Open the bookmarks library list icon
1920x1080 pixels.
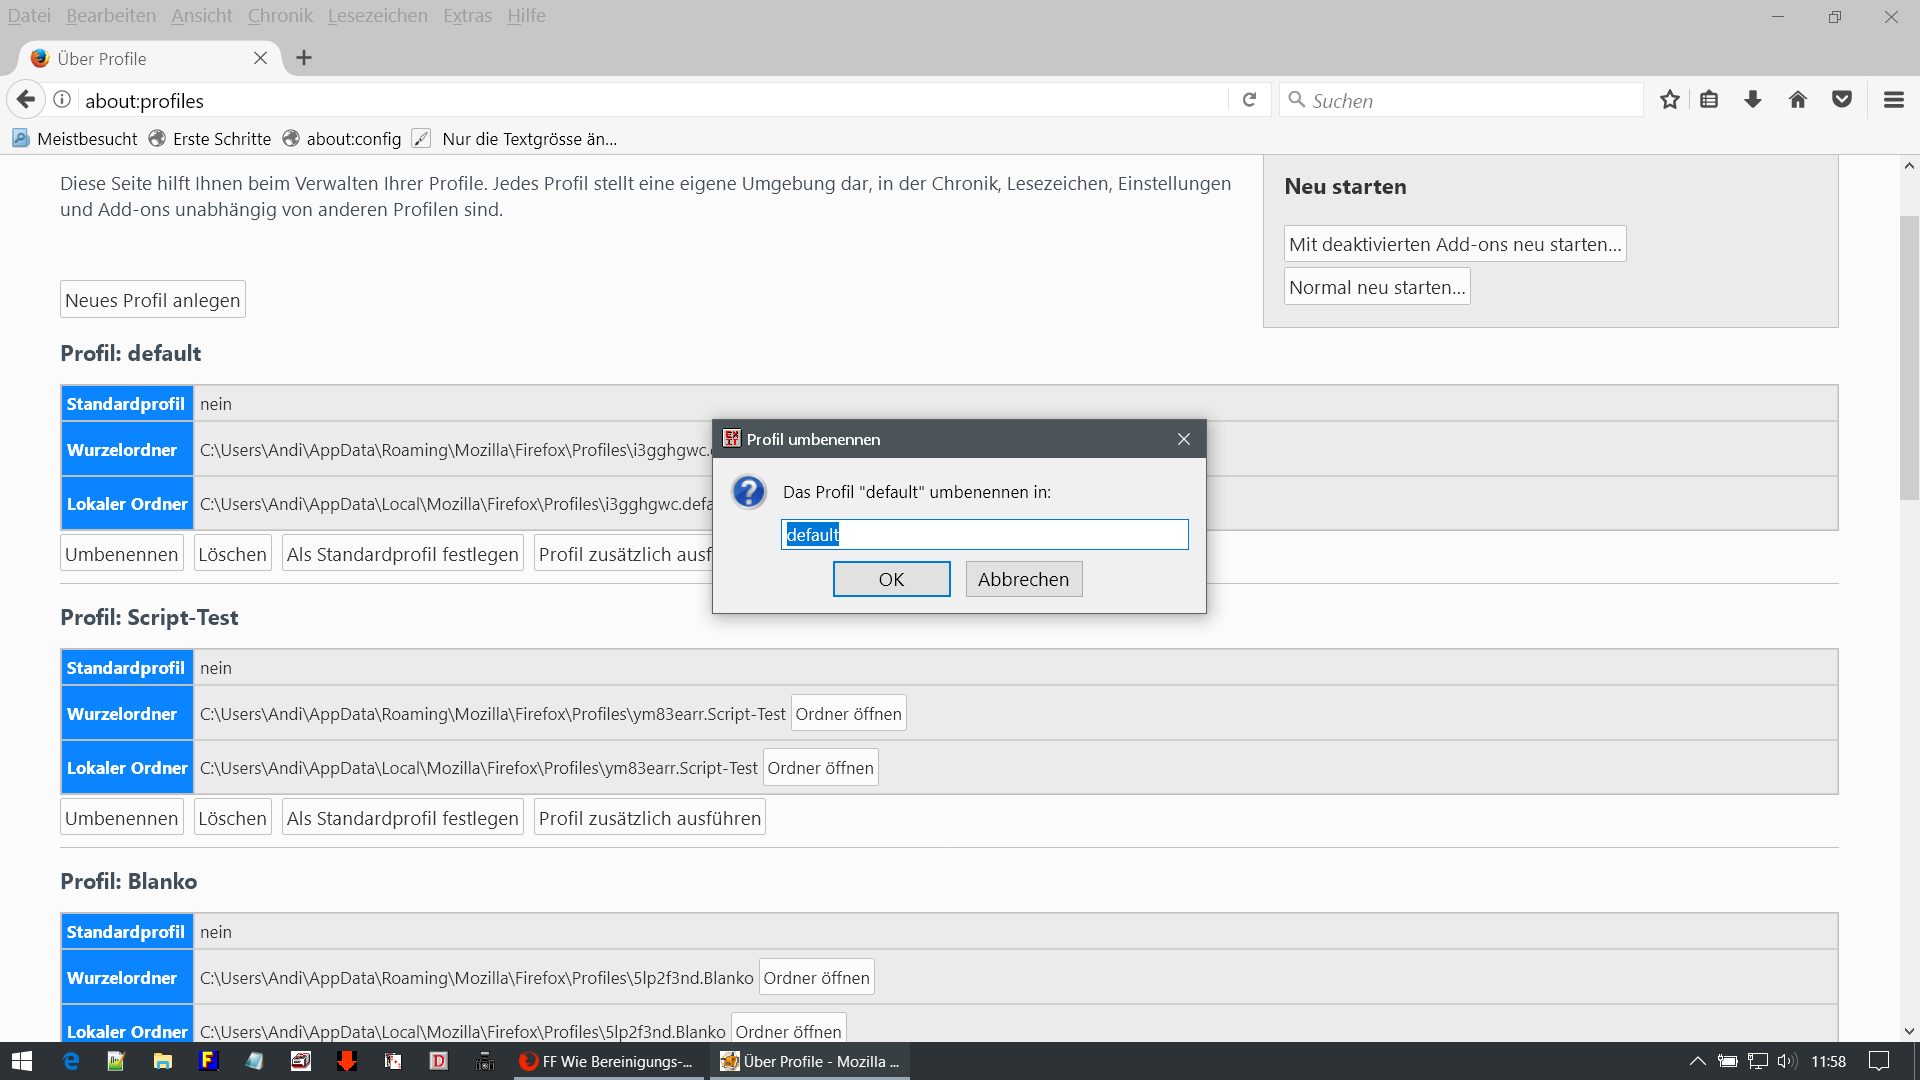(1709, 100)
